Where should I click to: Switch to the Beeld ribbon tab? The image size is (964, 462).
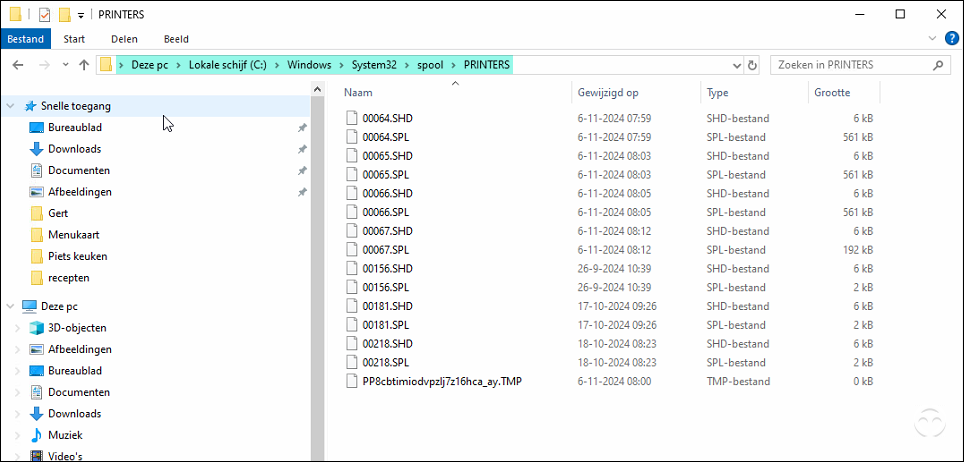176,39
